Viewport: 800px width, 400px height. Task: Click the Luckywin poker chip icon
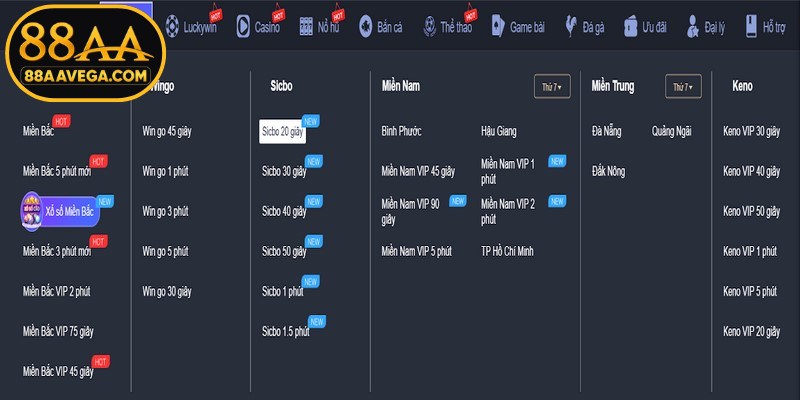(x=172, y=27)
